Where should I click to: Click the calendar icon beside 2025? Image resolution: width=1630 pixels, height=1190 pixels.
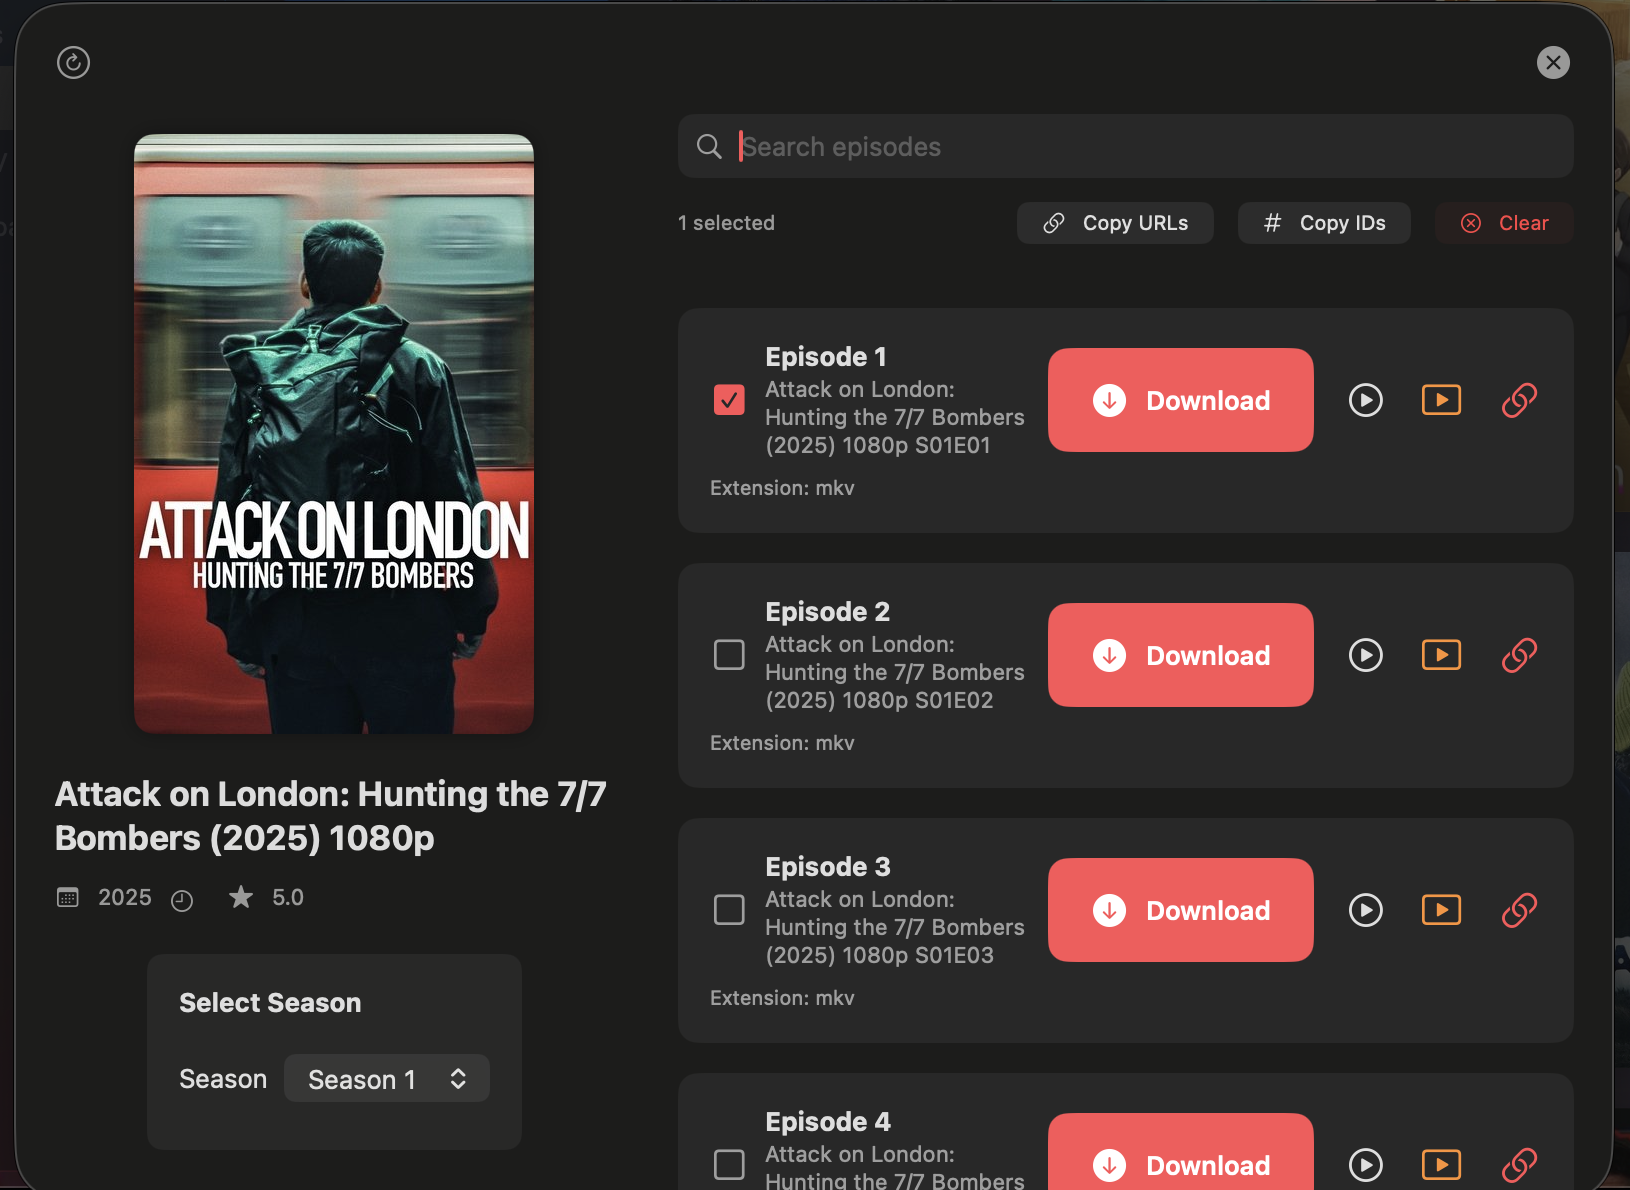point(68,897)
